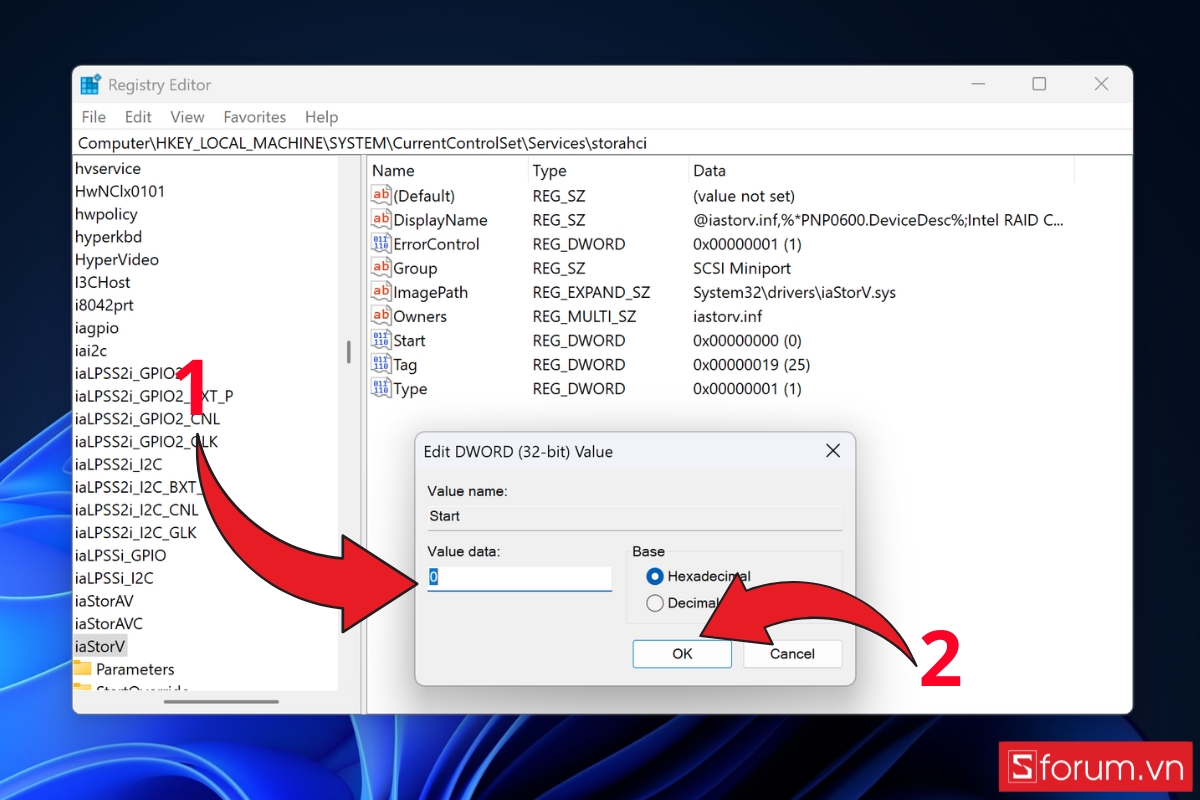The width and height of the screenshot is (1200, 800).
Task: Select the highlighted iaStorV key
Action: [100, 646]
